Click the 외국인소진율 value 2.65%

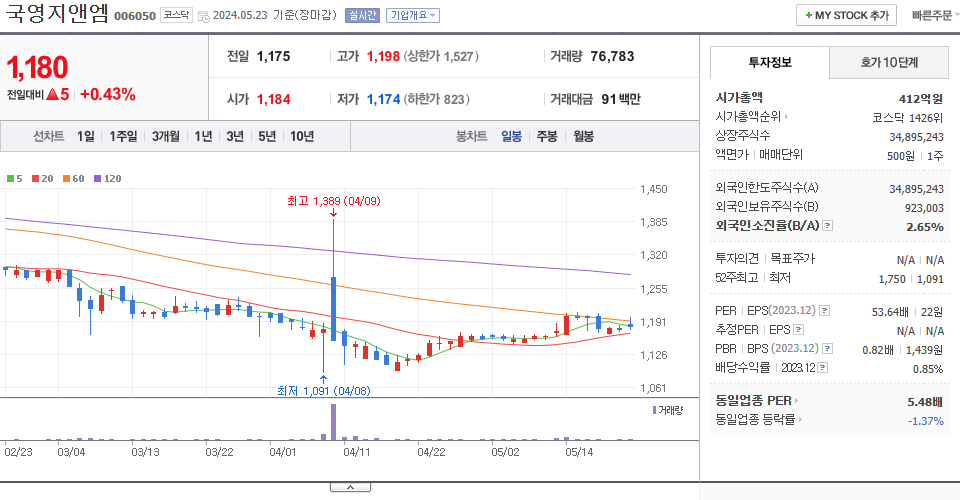click(925, 226)
